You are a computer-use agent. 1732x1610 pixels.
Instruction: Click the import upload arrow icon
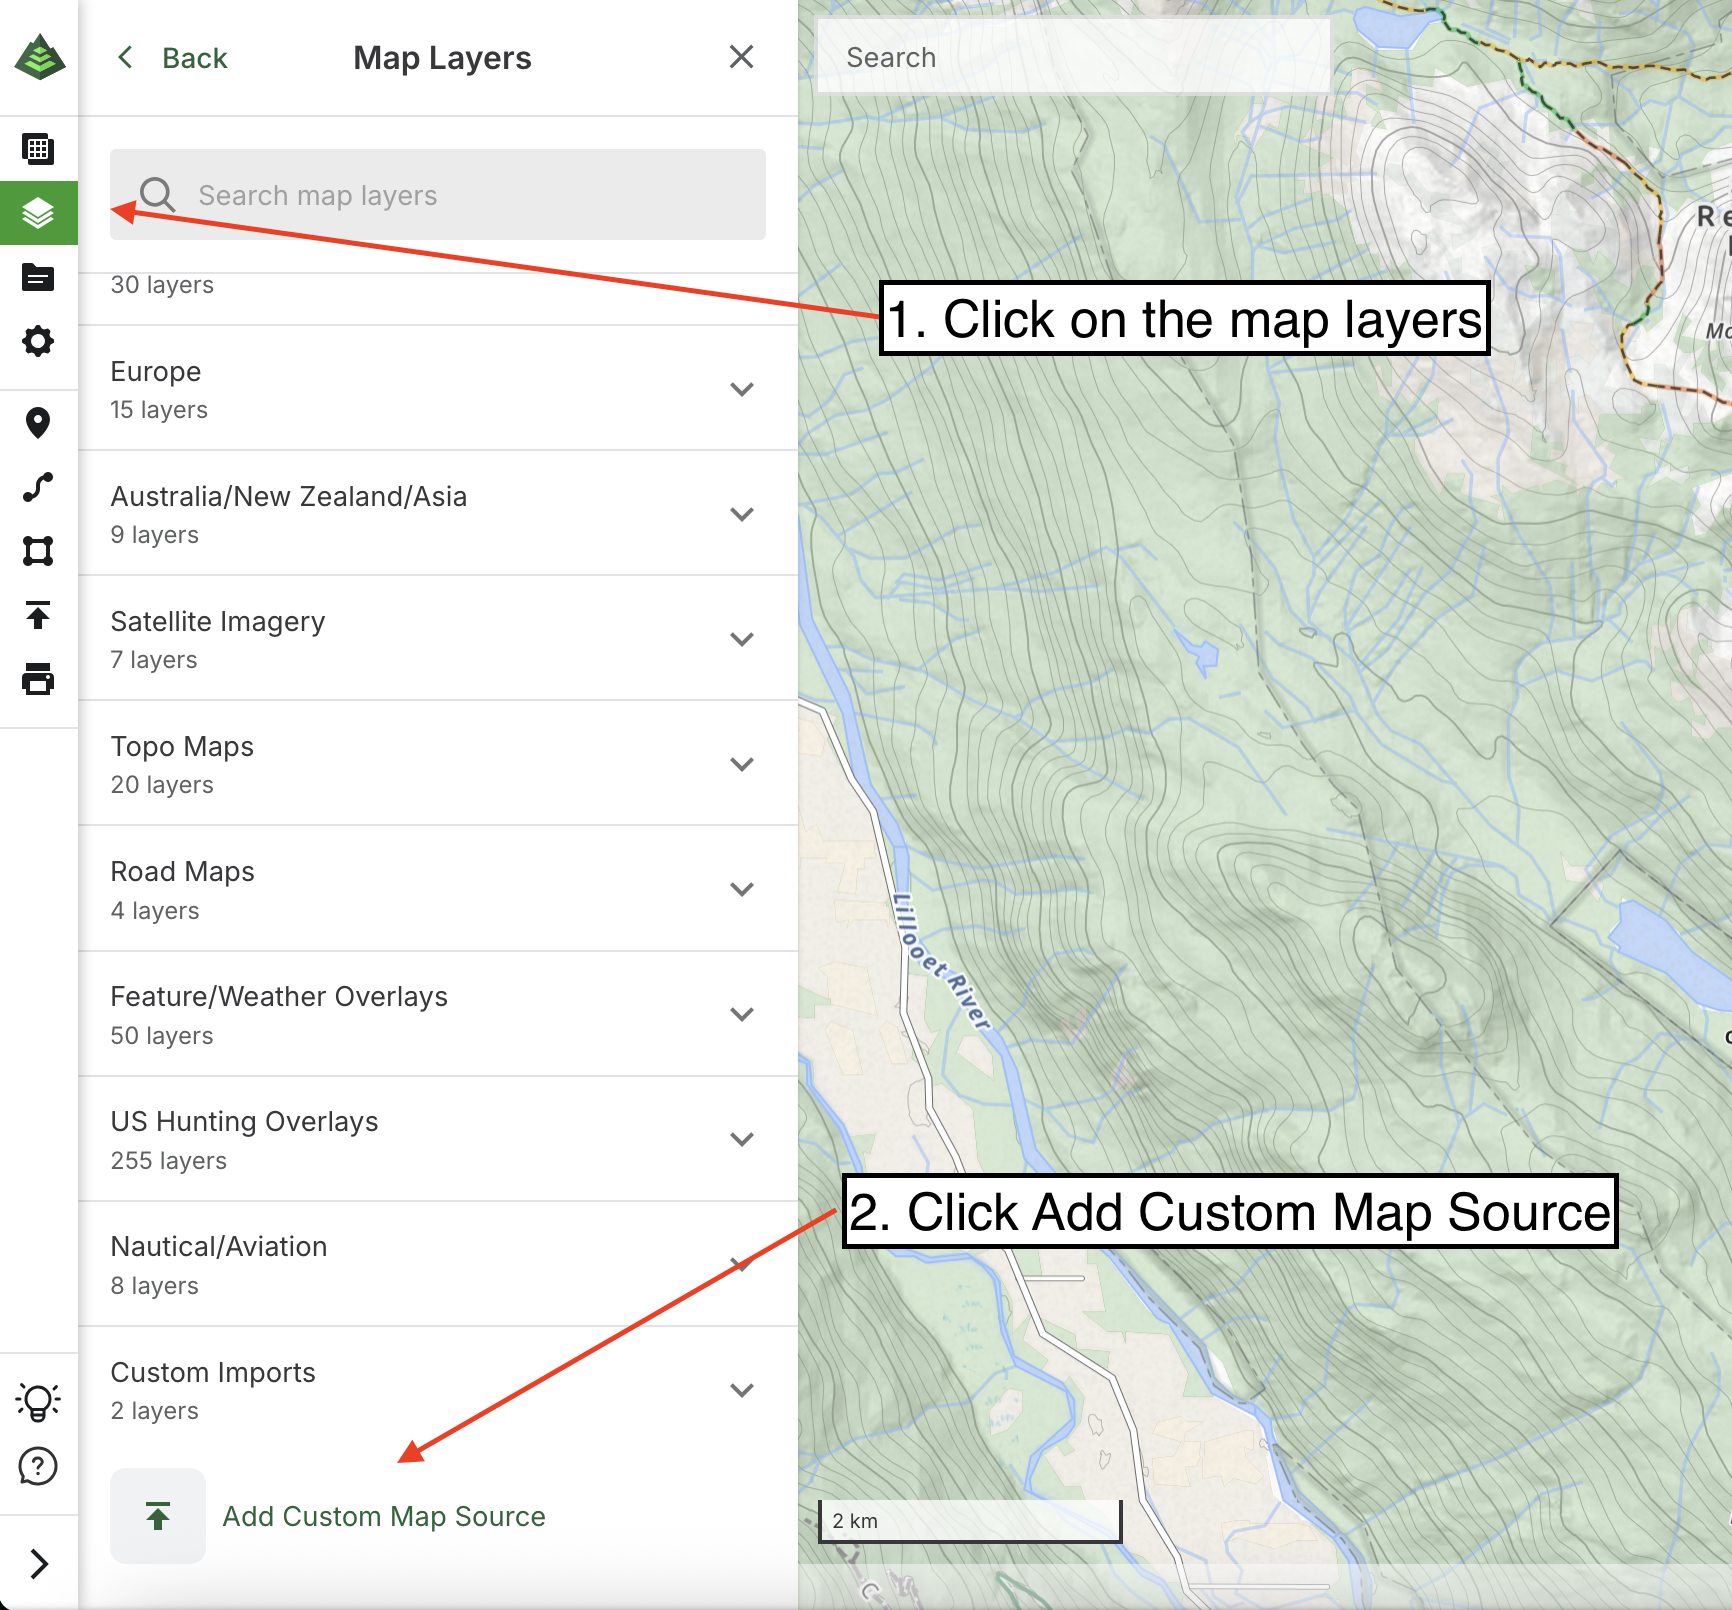[38, 615]
